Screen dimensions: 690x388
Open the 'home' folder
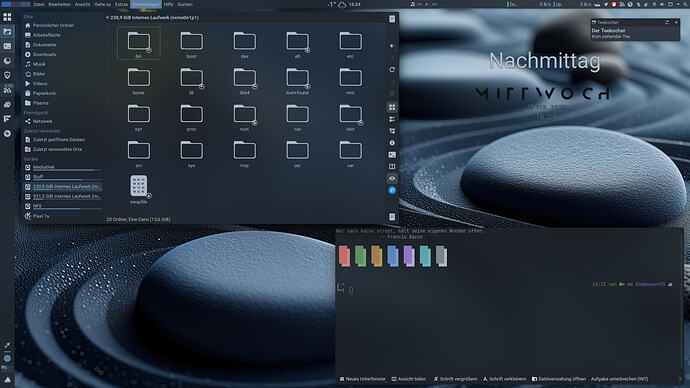point(139,81)
